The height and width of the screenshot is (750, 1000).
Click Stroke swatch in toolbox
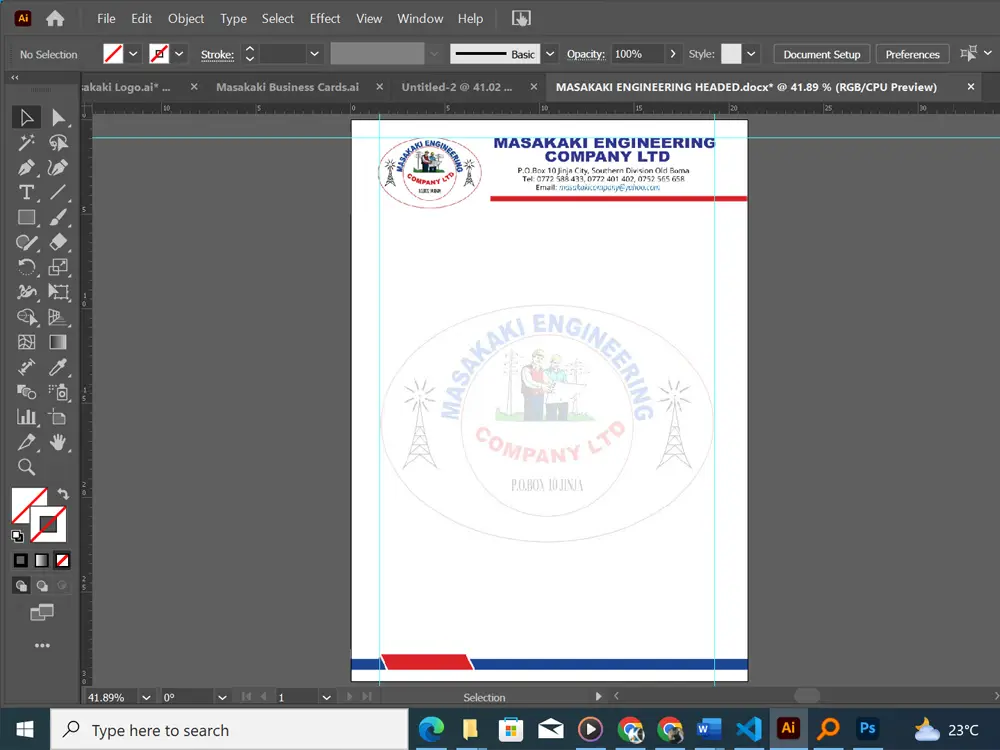50,526
